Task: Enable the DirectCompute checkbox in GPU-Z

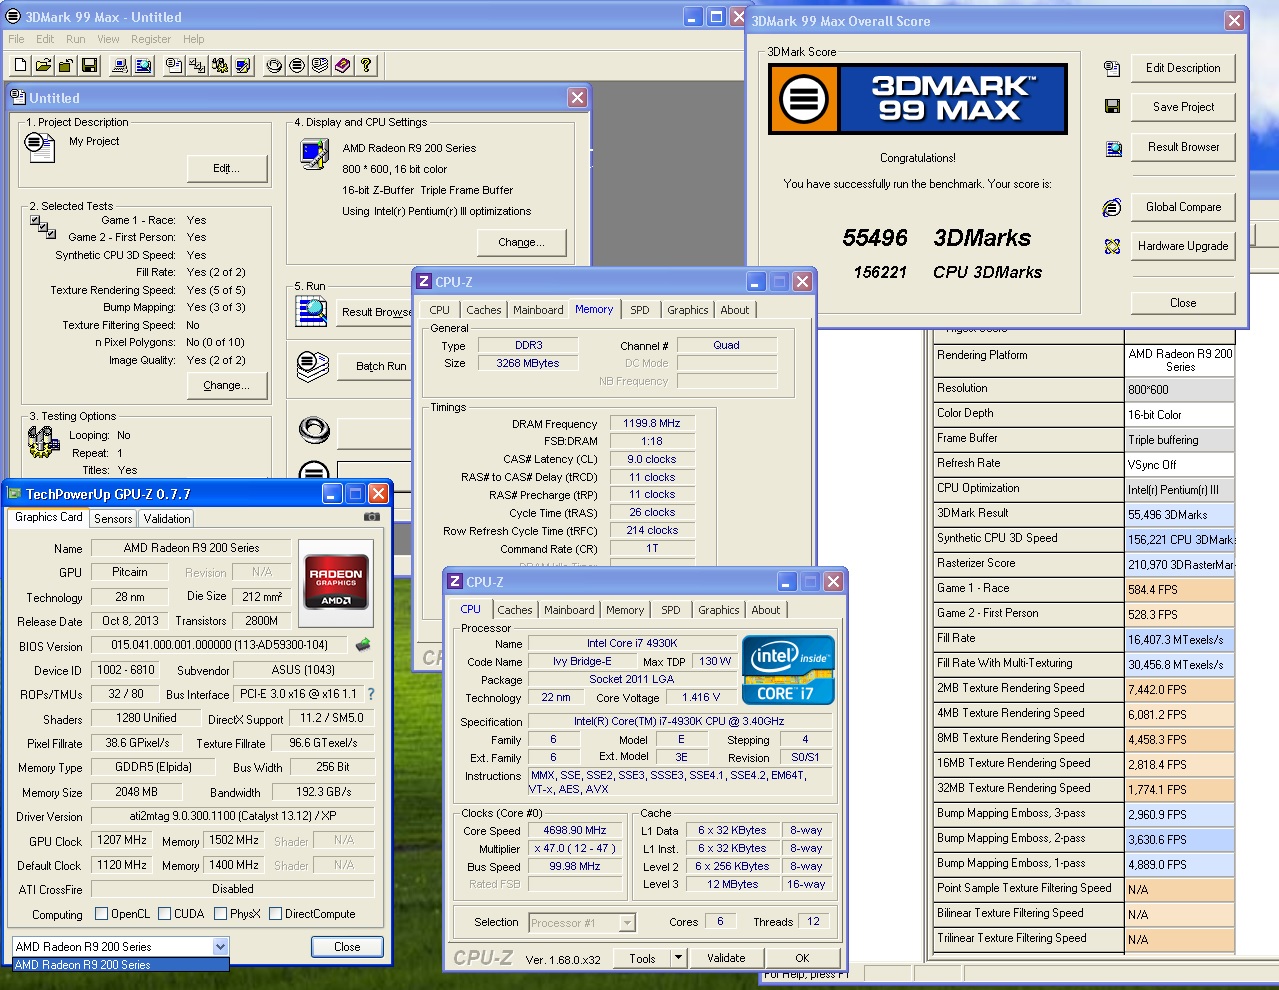Action: 275,914
